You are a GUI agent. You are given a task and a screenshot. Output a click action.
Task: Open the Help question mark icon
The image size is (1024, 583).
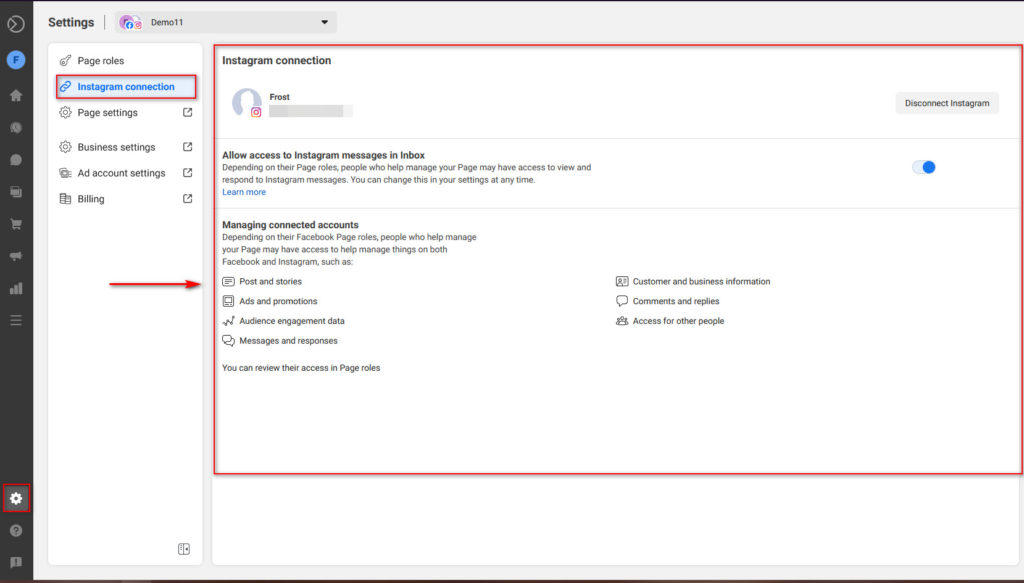(x=16, y=531)
